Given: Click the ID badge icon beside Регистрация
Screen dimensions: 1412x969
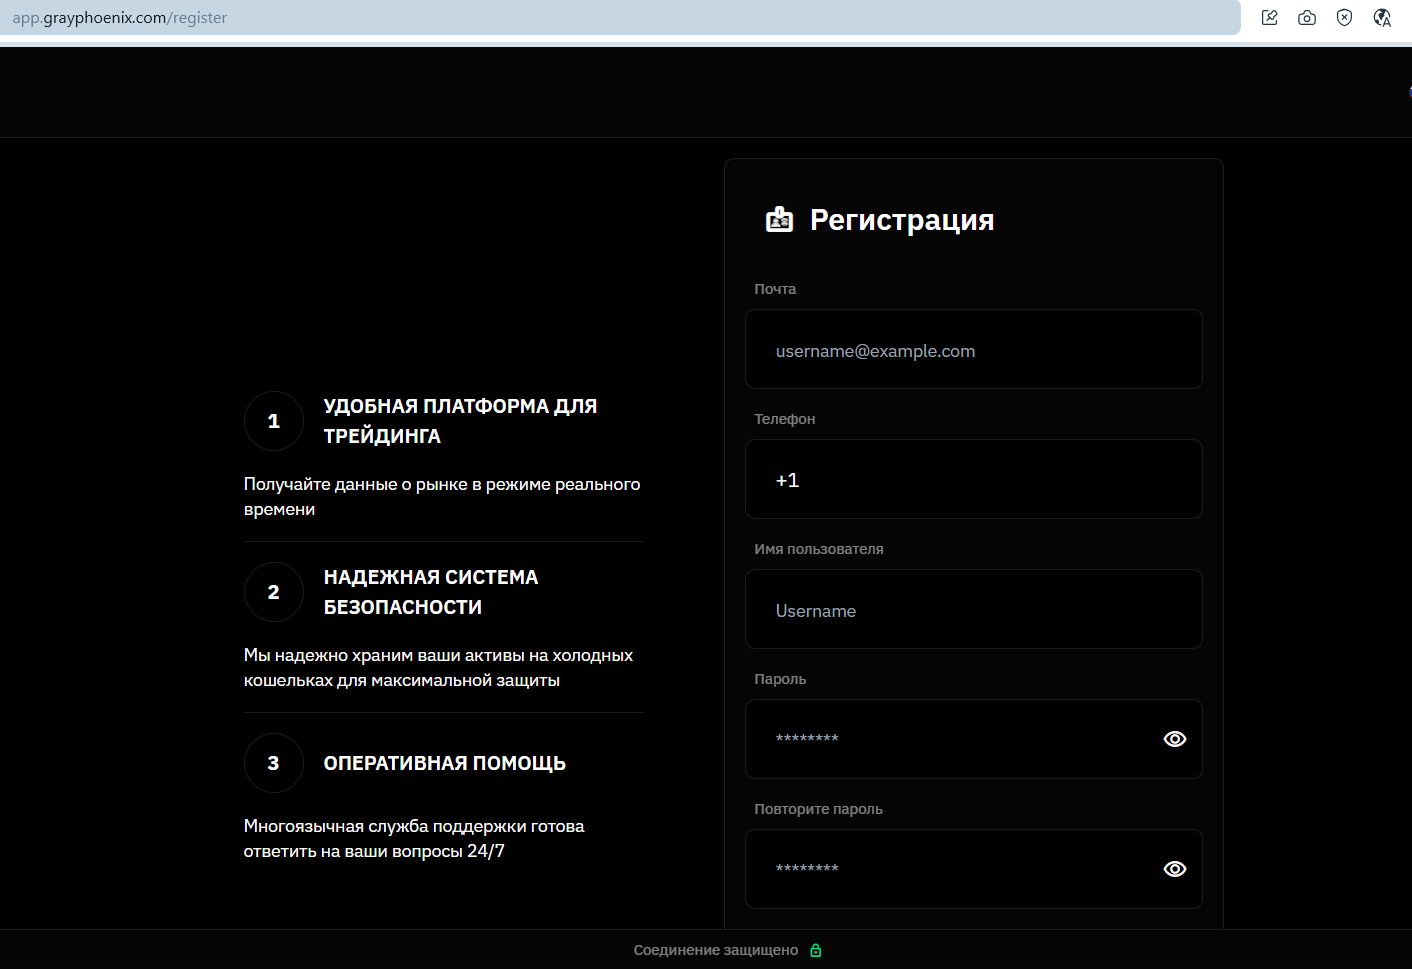Looking at the screenshot, I should point(779,220).
